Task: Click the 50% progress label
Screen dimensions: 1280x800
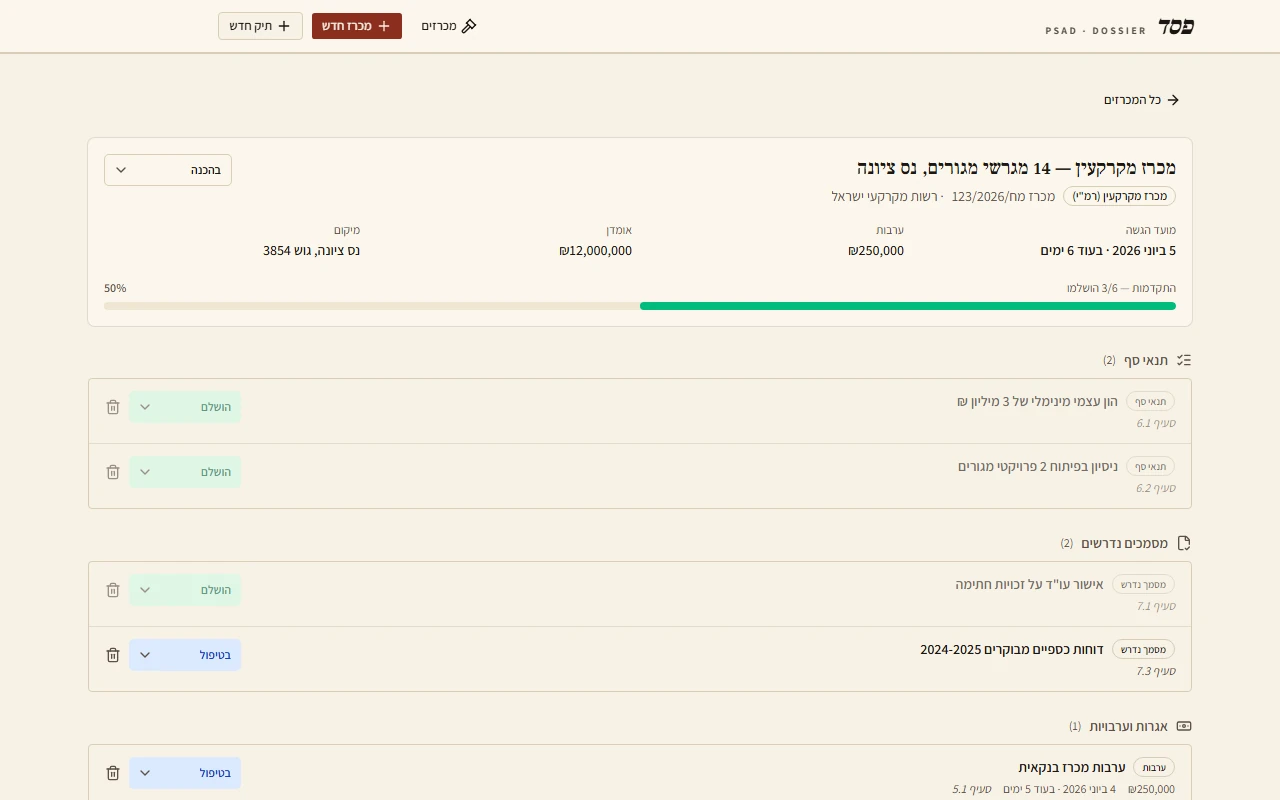Action: coord(115,288)
